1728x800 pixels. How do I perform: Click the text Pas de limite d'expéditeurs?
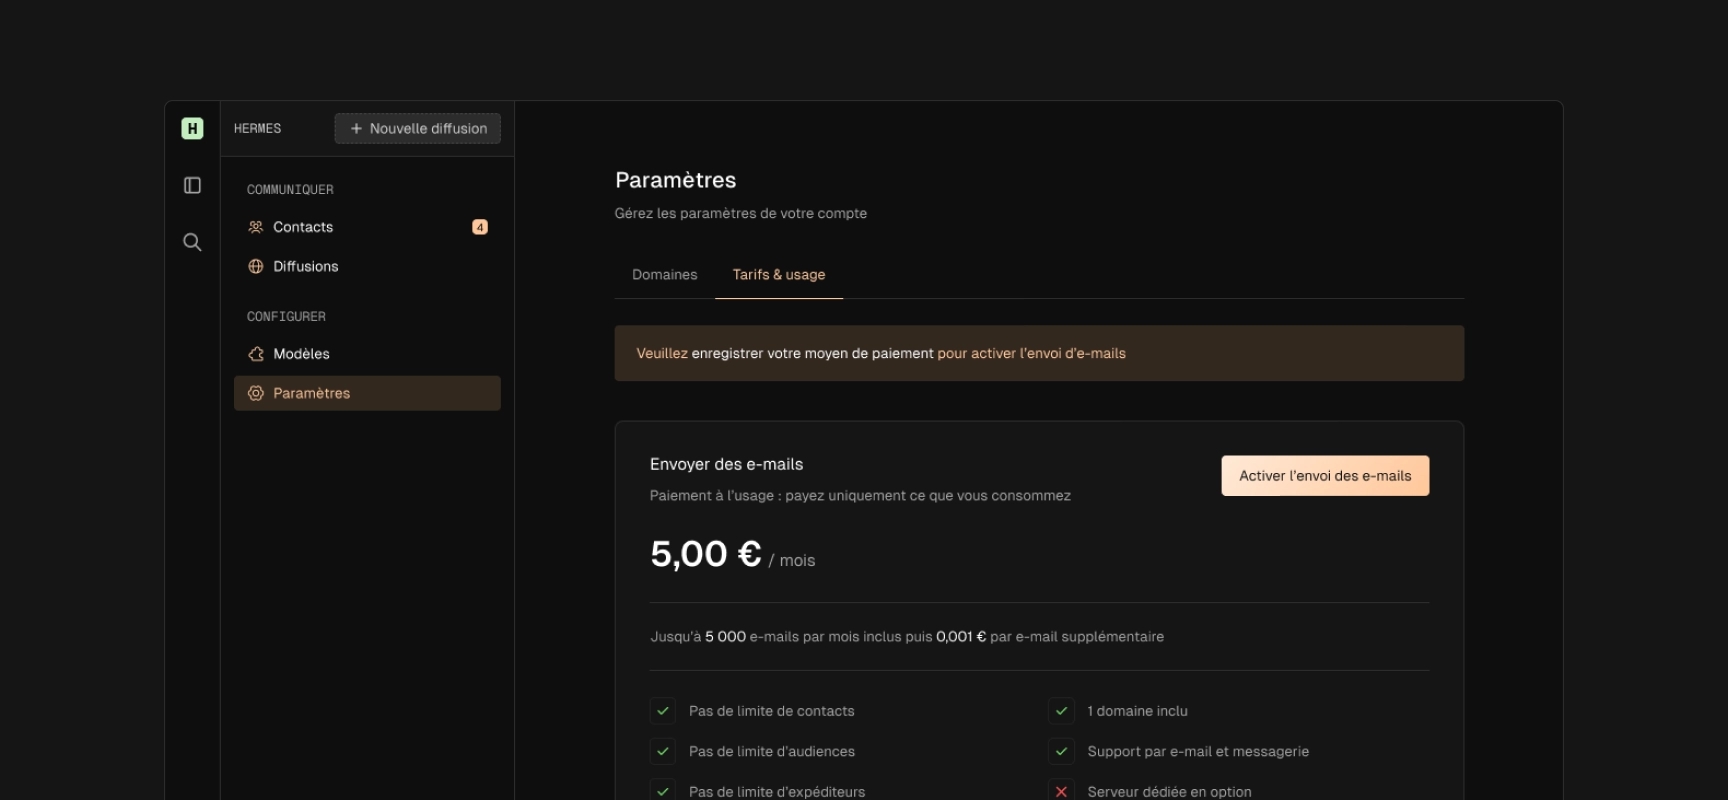tap(777, 791)
